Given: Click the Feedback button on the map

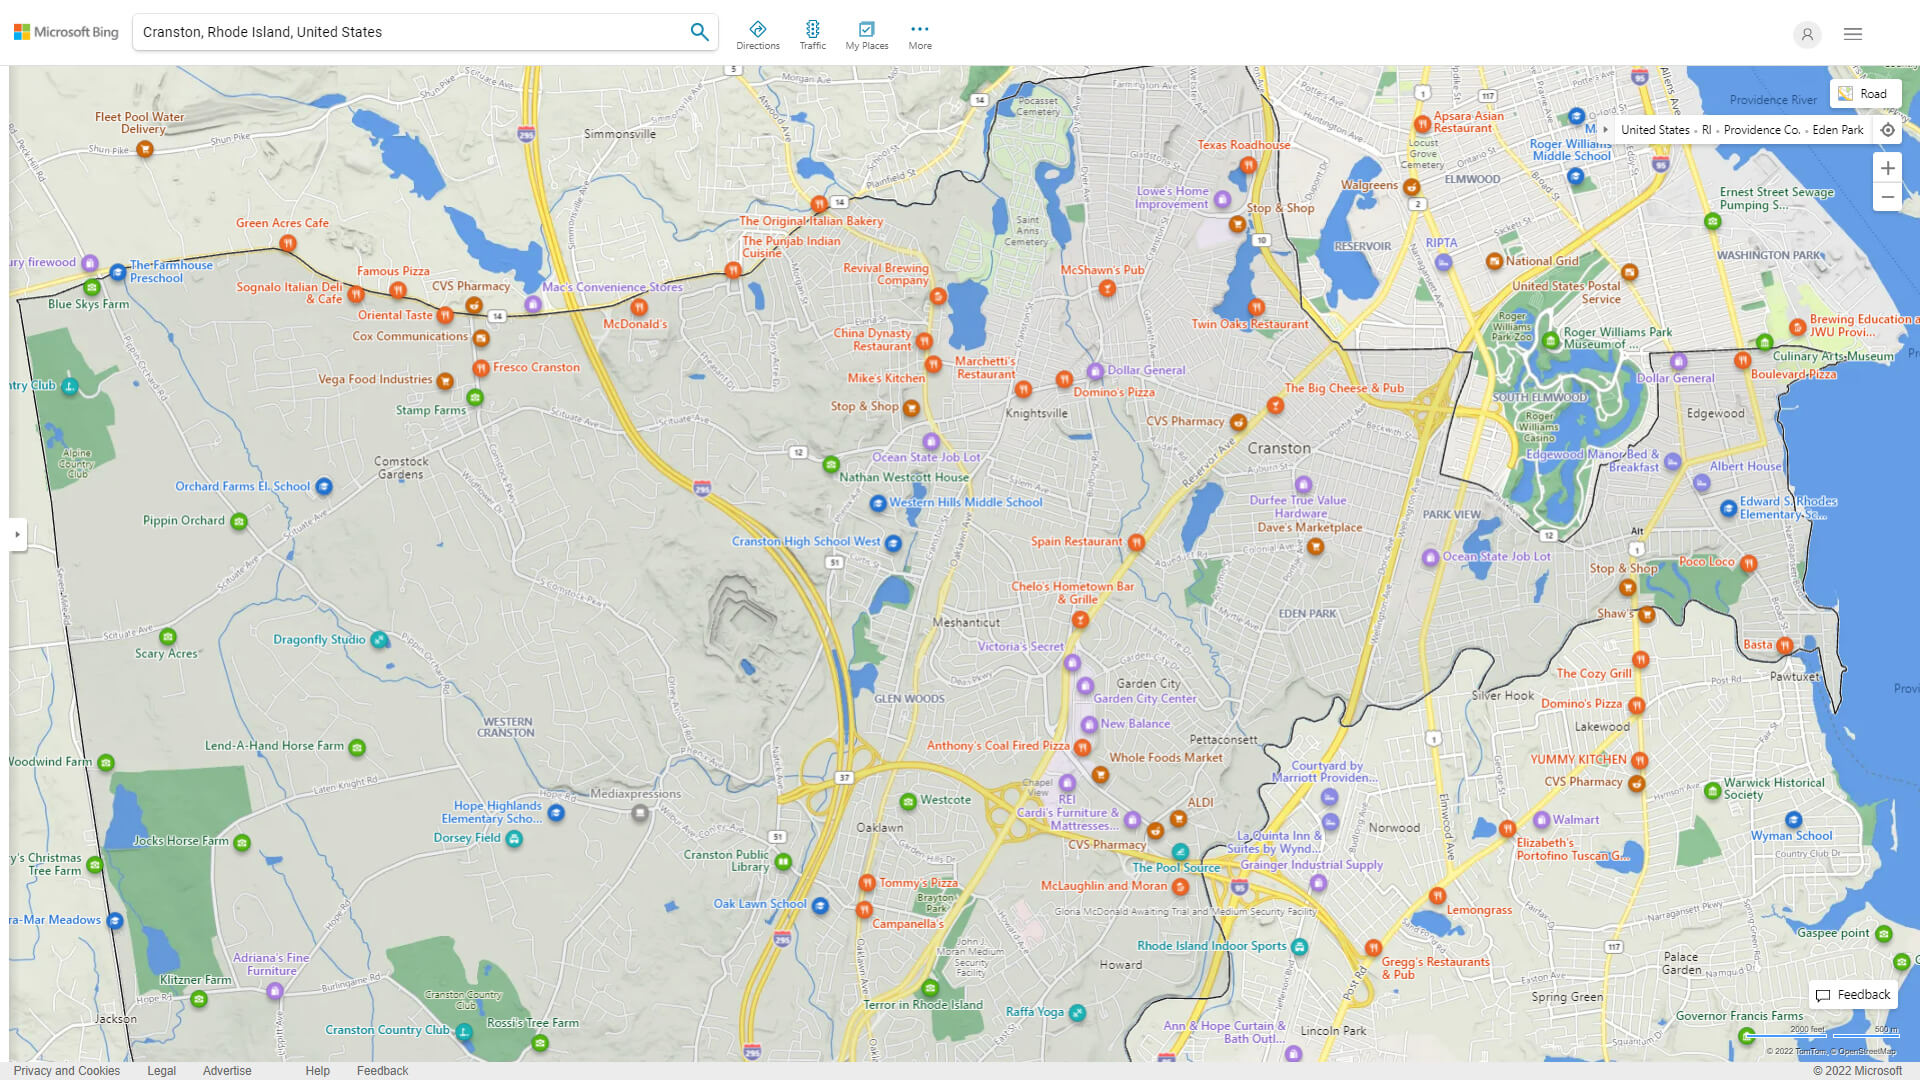Looking at the screenshot, I should 1853,995.
